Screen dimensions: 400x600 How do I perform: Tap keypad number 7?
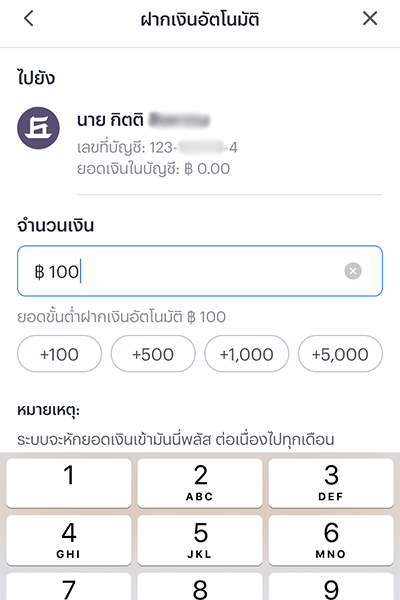click(x=69, y=587)
